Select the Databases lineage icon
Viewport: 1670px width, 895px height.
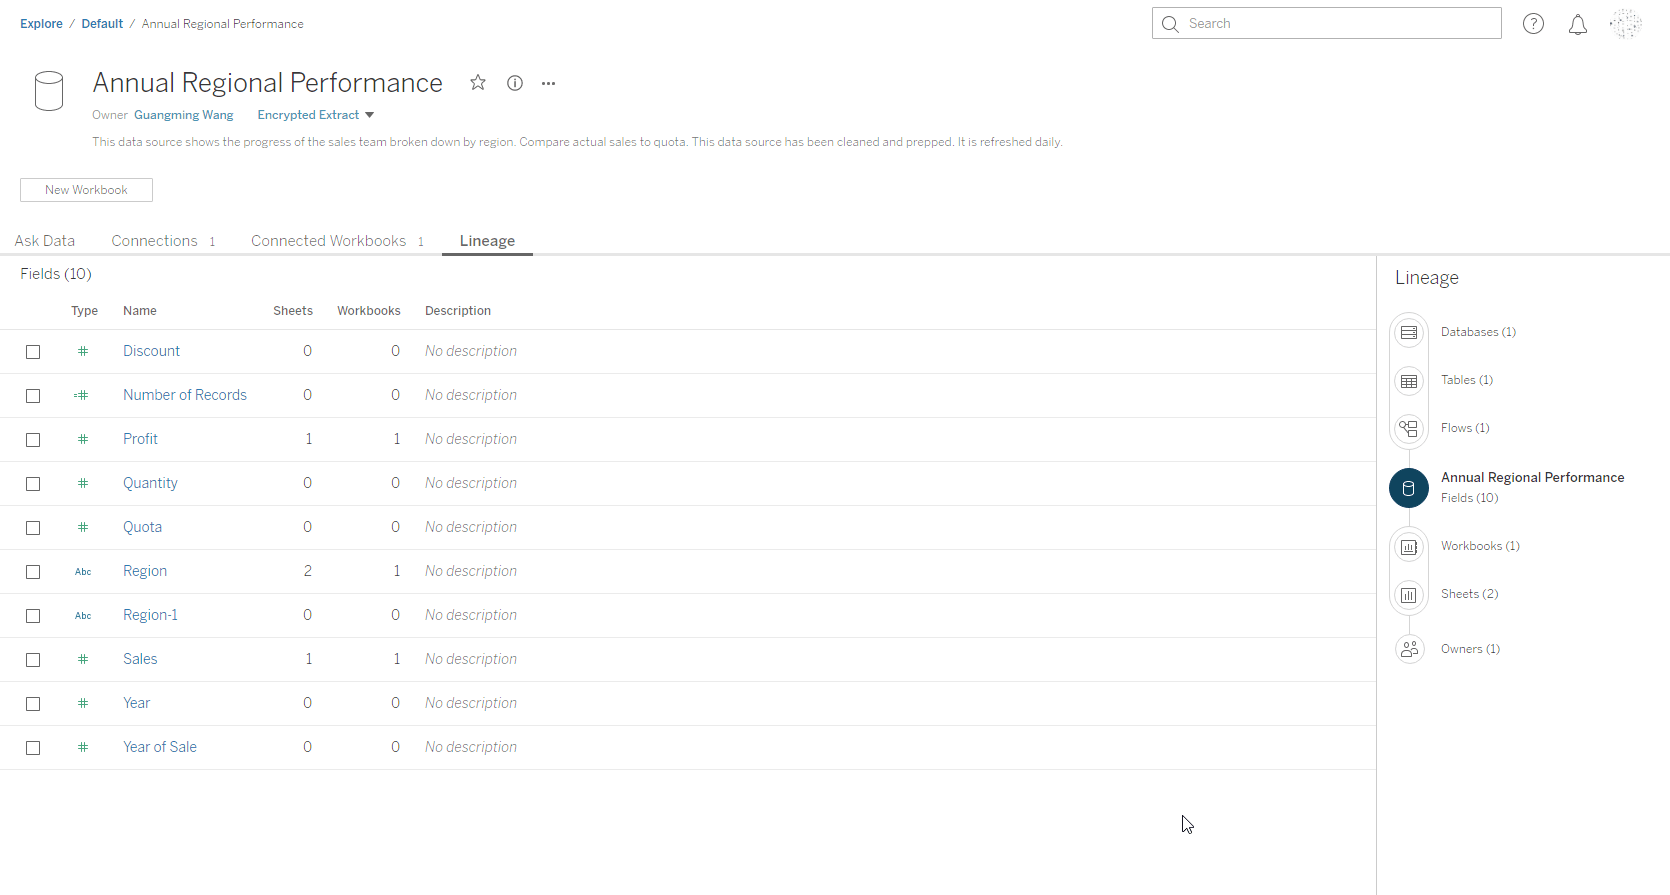[x=1409, y=332]
